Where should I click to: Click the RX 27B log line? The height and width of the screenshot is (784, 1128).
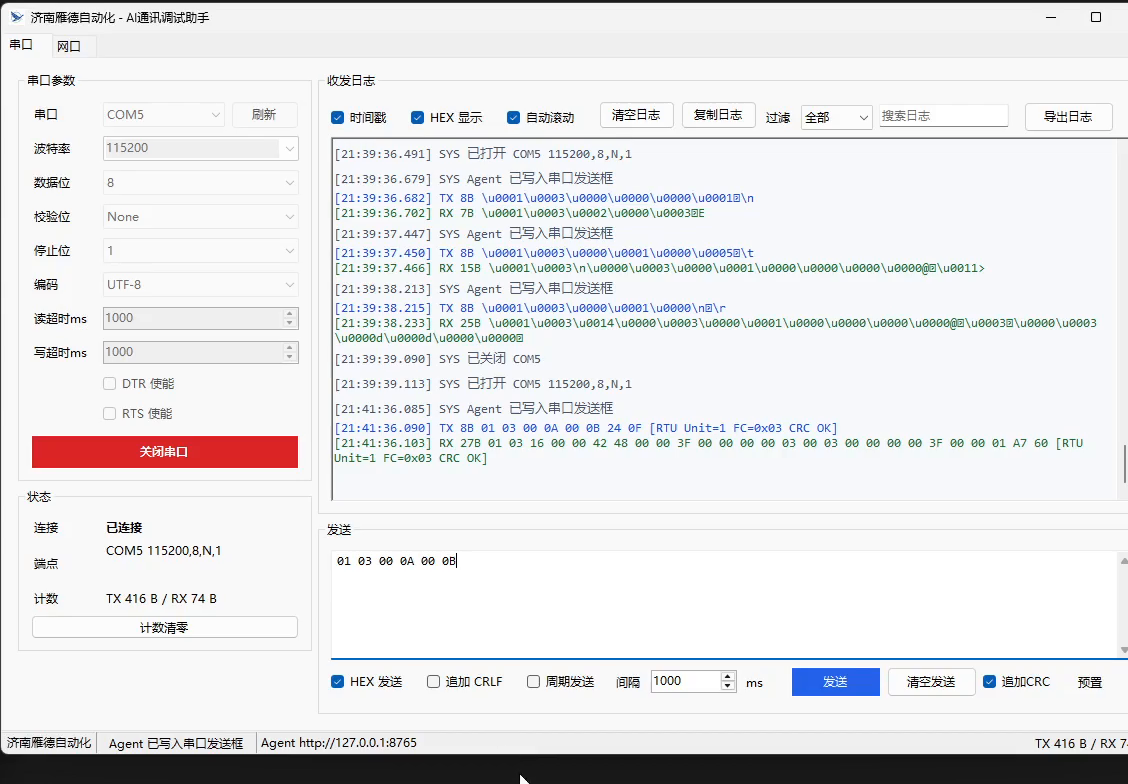click(x=709, y=451)
